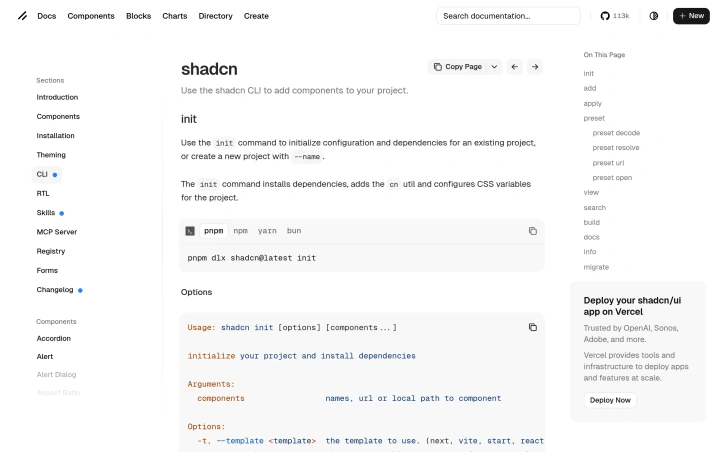This screenshot has height=452, width=724.
Task: Open CLI in the sidebar
Action: 47,175
